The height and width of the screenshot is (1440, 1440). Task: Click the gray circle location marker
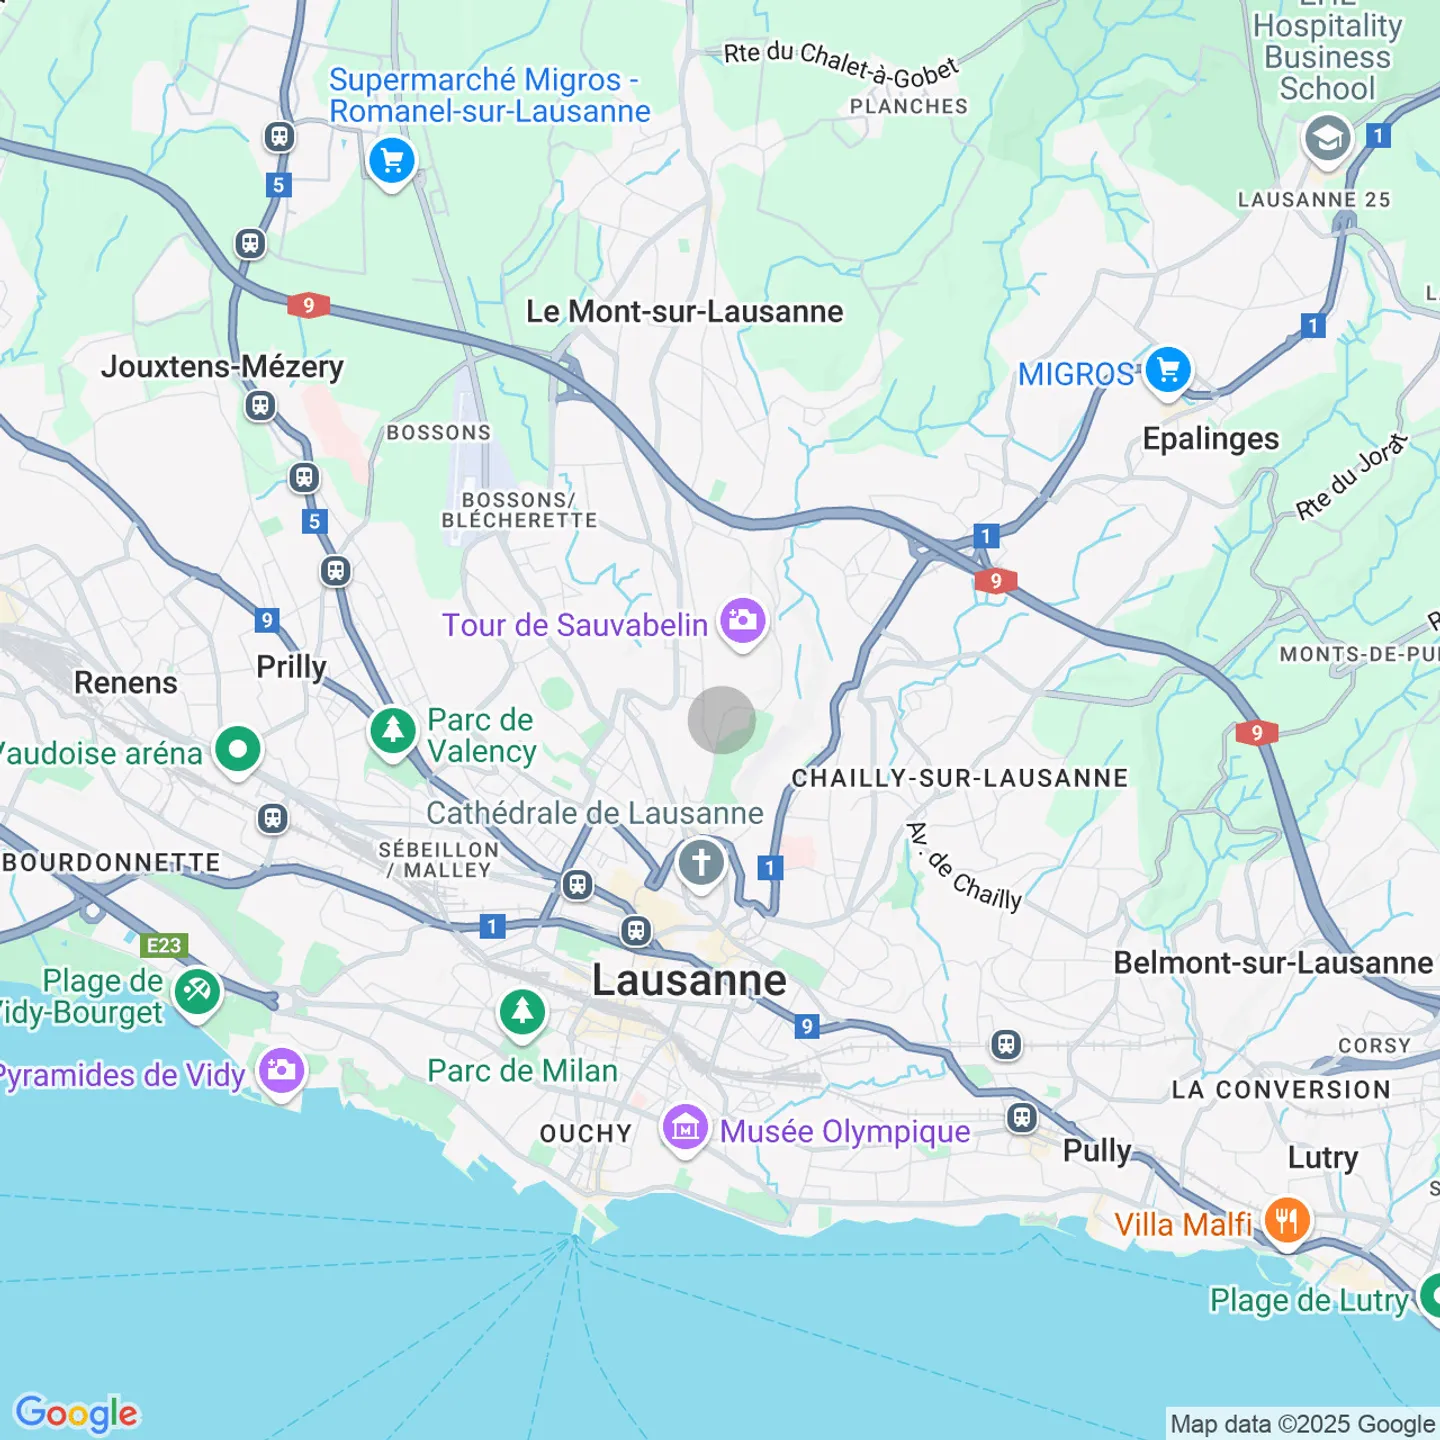pos(721,720)
